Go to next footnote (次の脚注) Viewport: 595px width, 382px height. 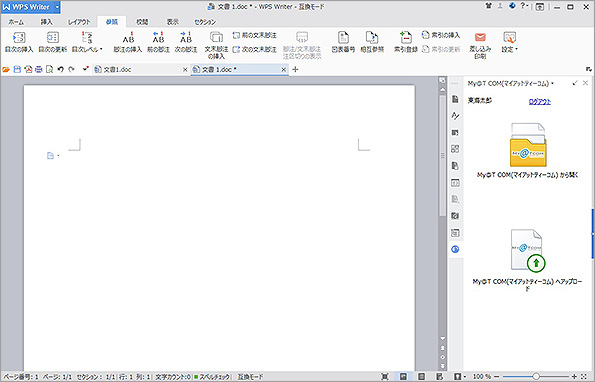tap(186, 42)
